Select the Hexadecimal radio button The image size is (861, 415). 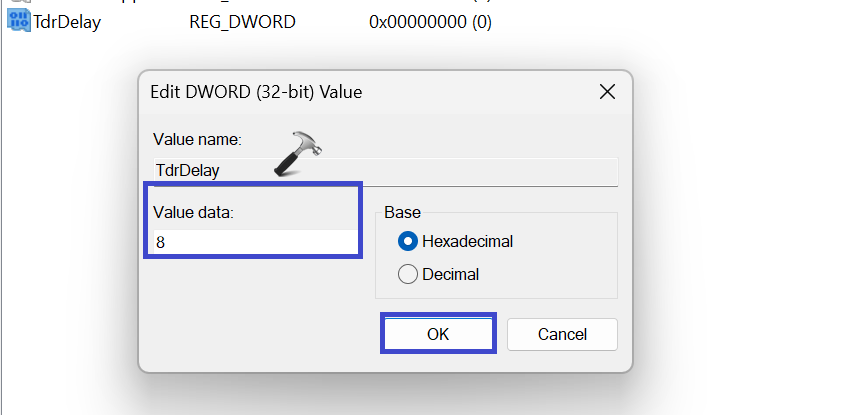(408, 241)
